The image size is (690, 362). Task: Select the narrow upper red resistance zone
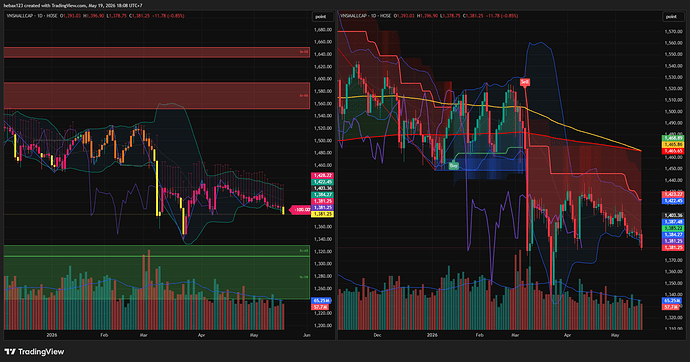(157, 52)
